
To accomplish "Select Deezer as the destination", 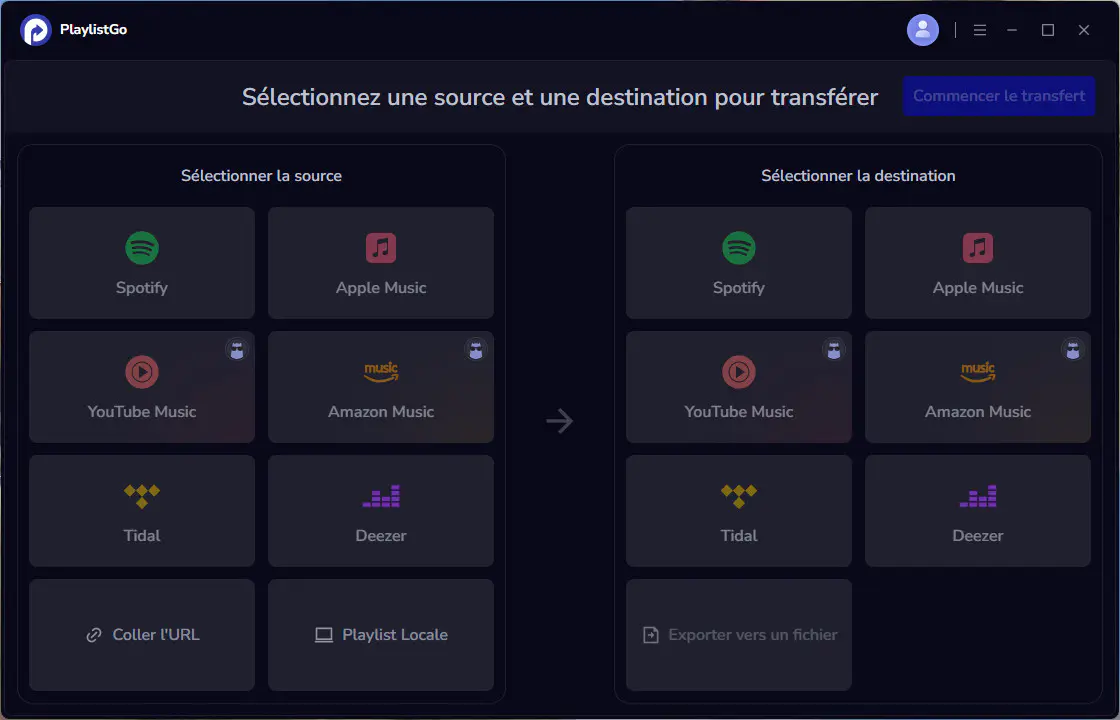I will 977,511.
